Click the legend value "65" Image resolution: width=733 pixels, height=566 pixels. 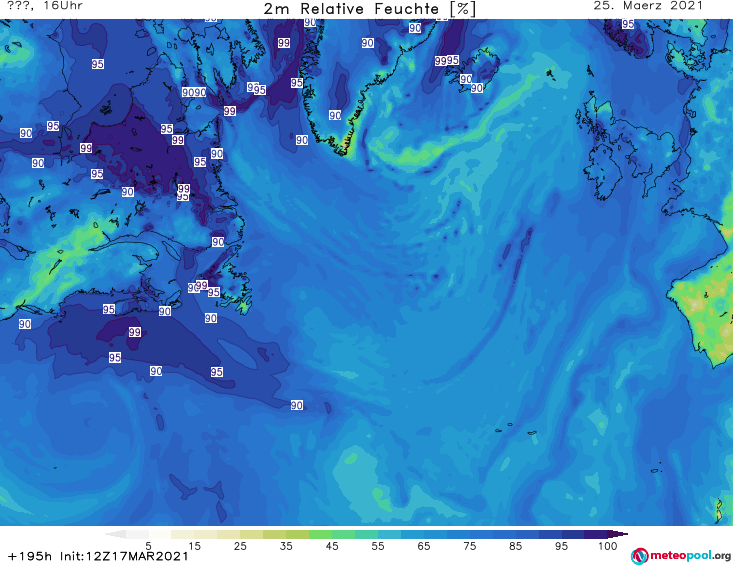pyautogui.click(x=424, y=546)
